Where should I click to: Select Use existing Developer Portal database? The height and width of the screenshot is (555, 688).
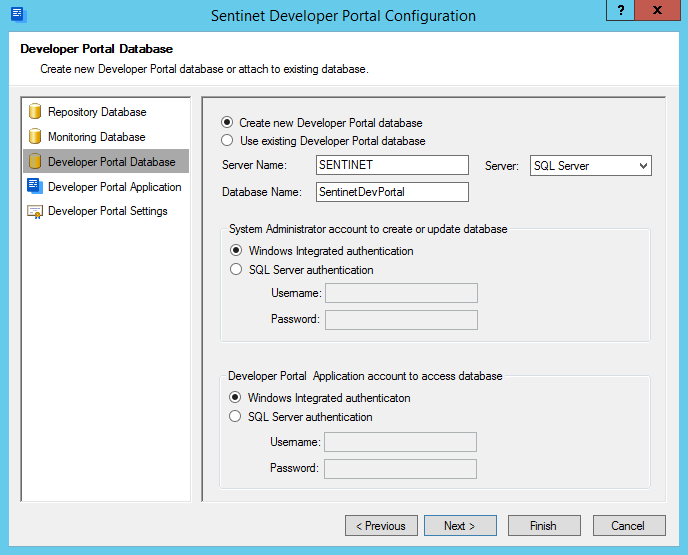click(x=227, y=140)
